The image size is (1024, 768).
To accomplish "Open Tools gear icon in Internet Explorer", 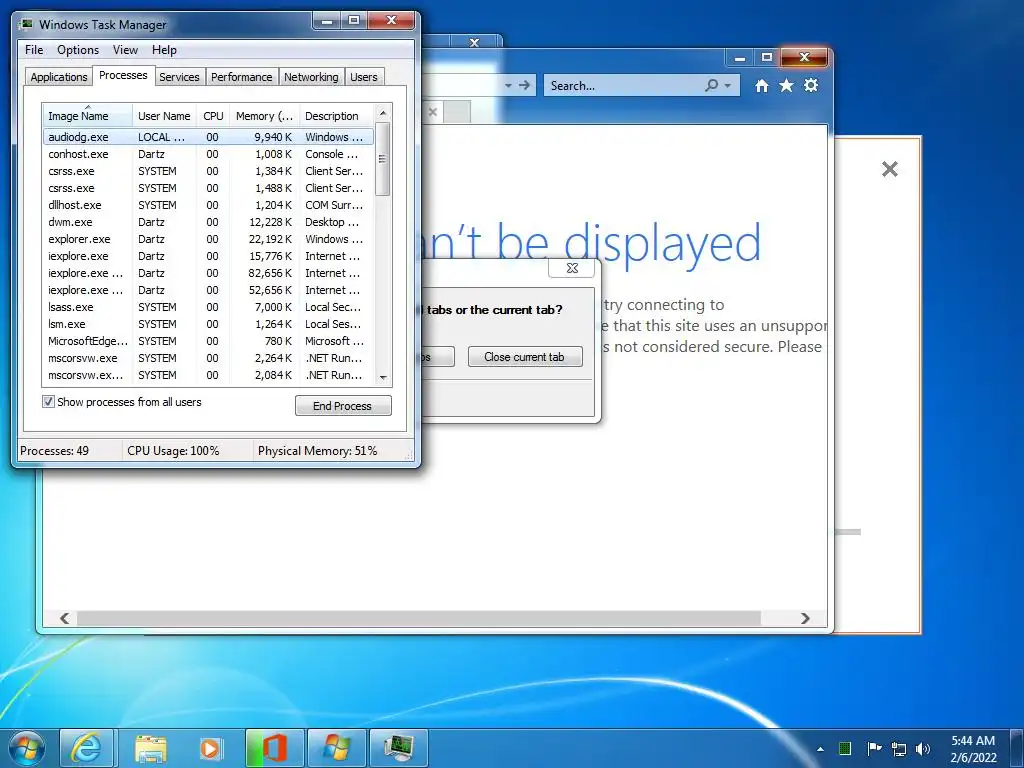I will click(x=811, y=86).
